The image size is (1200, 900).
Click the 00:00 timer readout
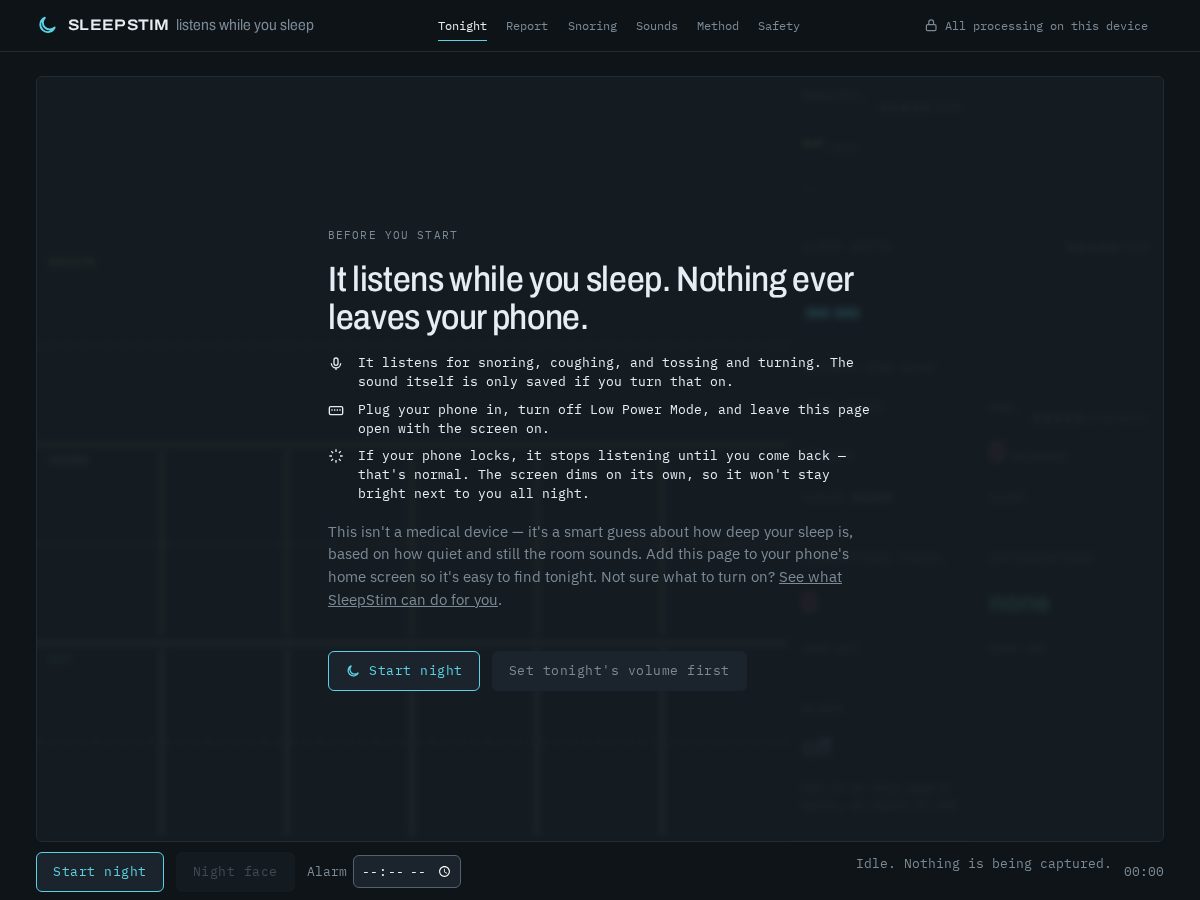(1144, 872)
